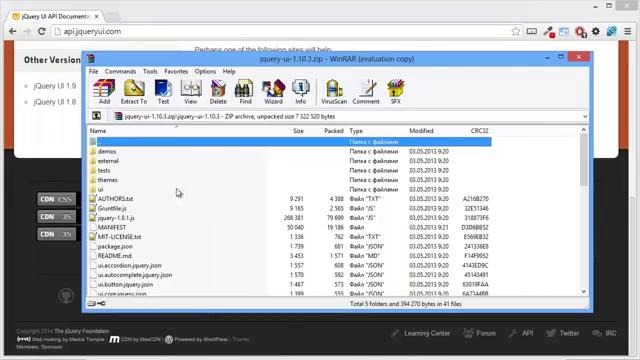Screen dimensions: 640x360
Task: Open the File menu in WinRAR
Action: coord(93,71)
